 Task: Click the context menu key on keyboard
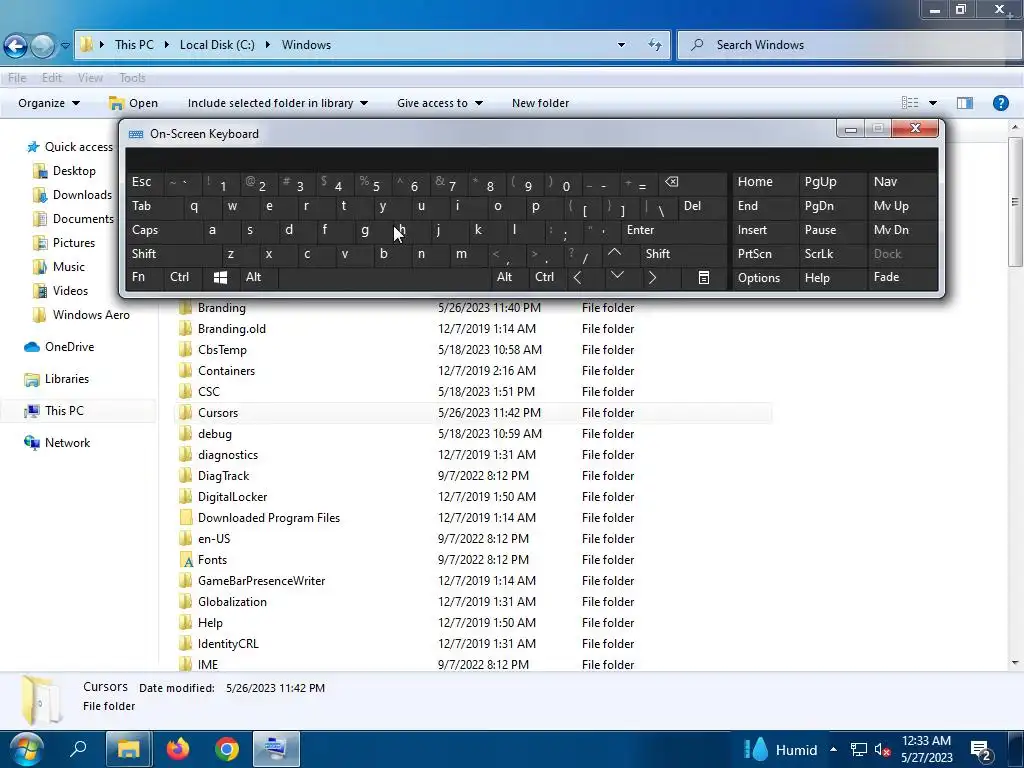[x=703, y=278]
